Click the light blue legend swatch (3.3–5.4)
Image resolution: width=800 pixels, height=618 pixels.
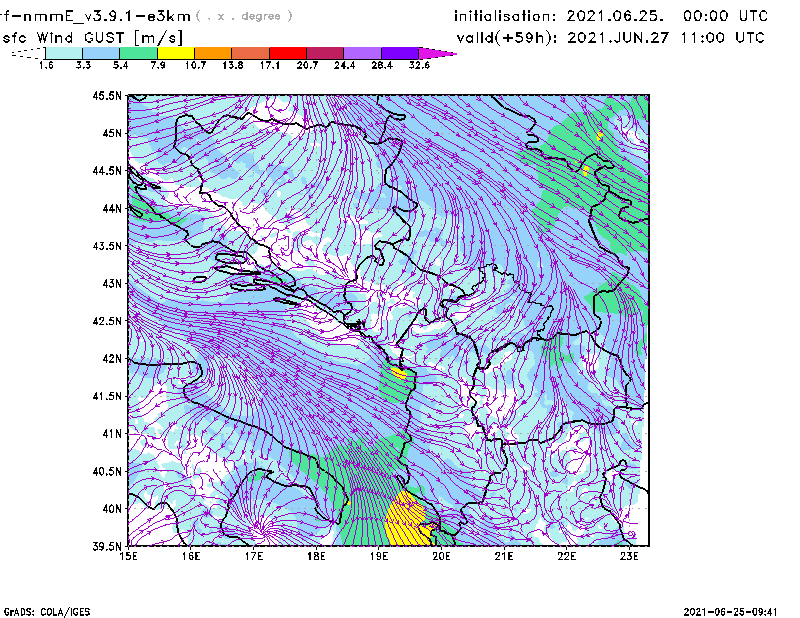[x=101, y=53]
